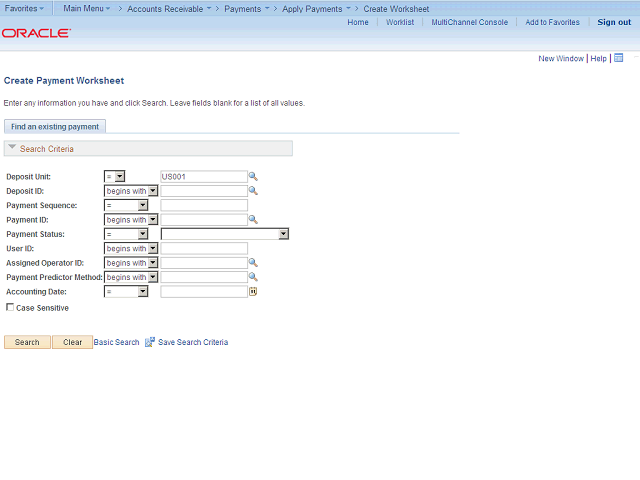640x480 pixels.
Task: Open Payment Sequence operator dropdown
Action: coord(126,205)
